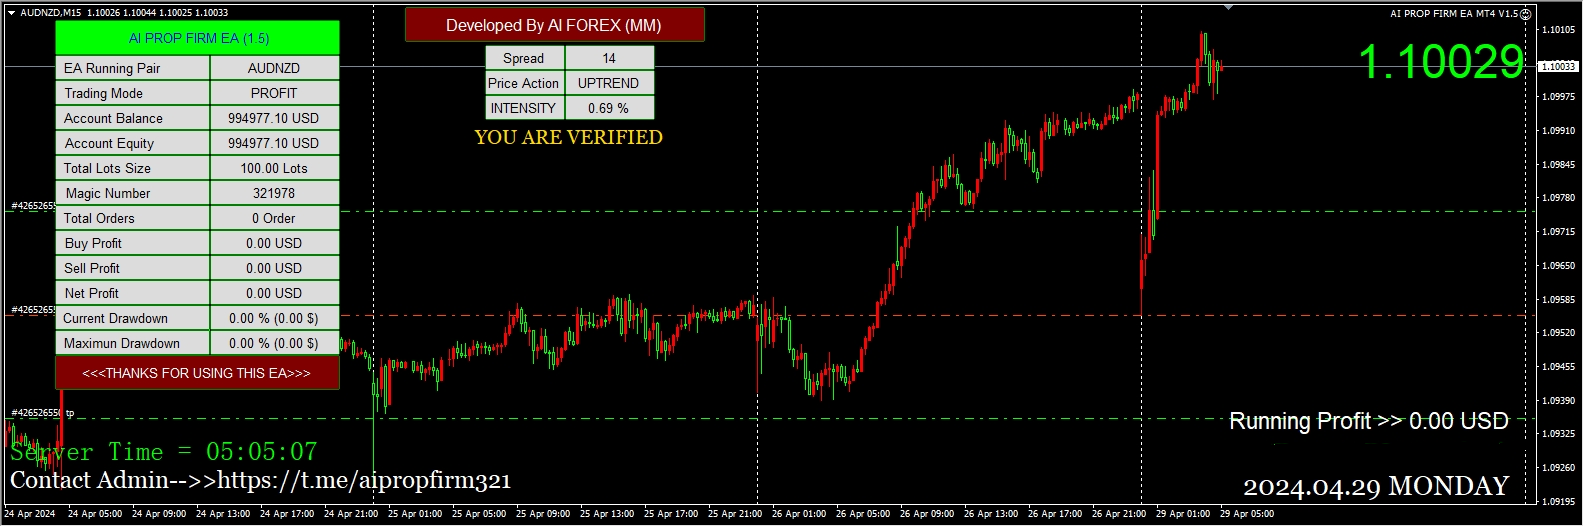Select the Magic Number 321978 field
The image size is (1584, 527).
(274, 193)
